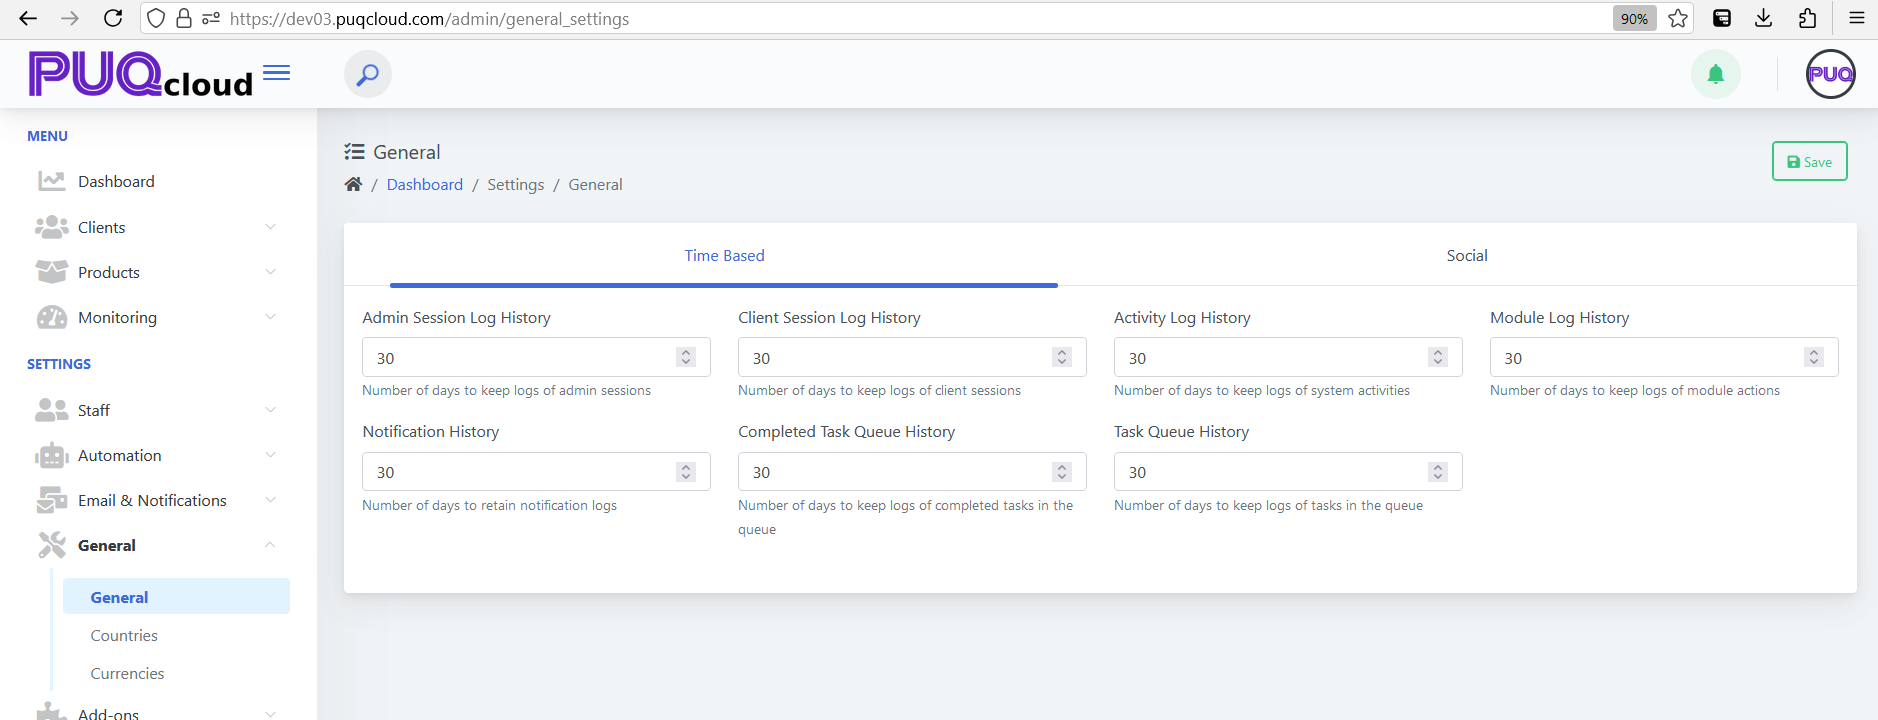Adjust Notification History spinner
The width and height of the screenshot is (1878, 720).
pyautogui.click(x=686, y=472)
